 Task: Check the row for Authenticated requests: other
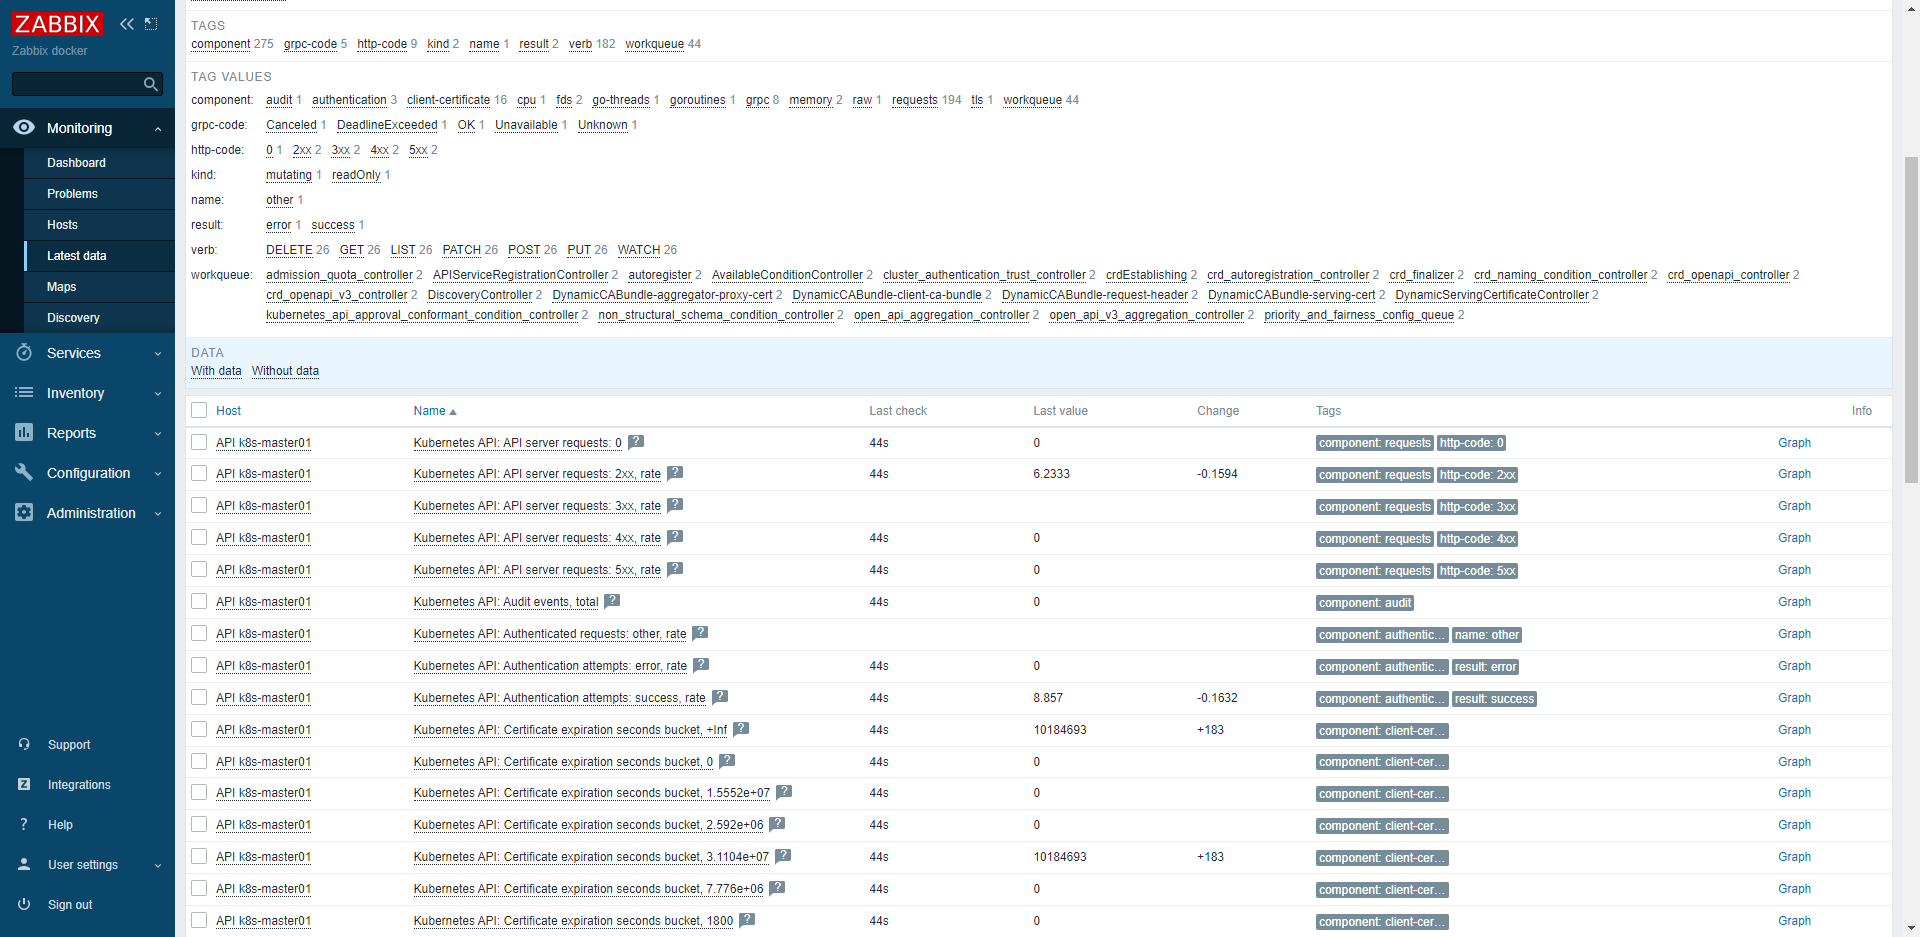click(199, 633)
